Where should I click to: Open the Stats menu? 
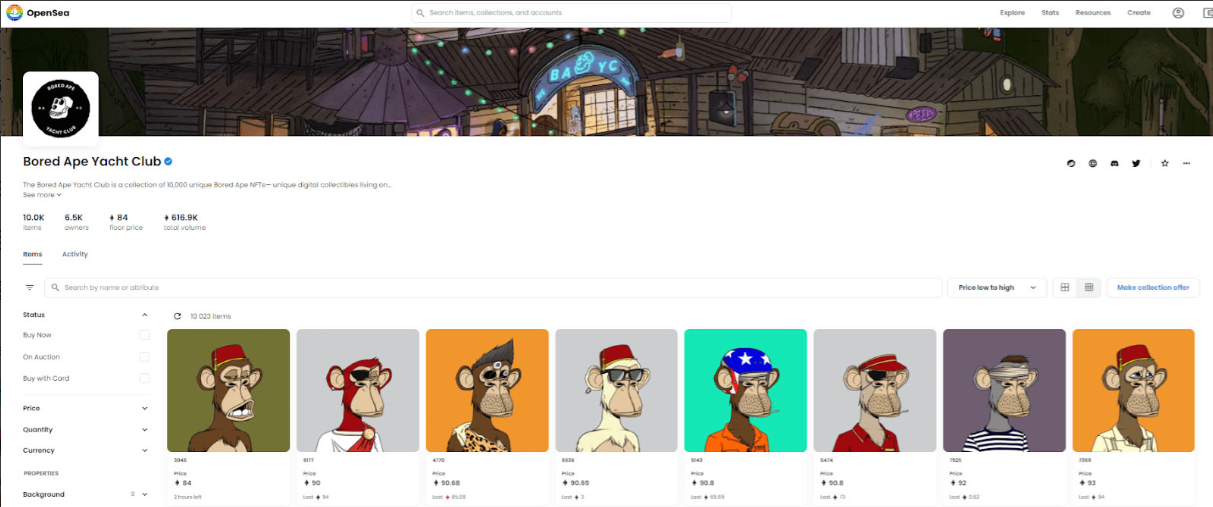(x=1050, y=13)
